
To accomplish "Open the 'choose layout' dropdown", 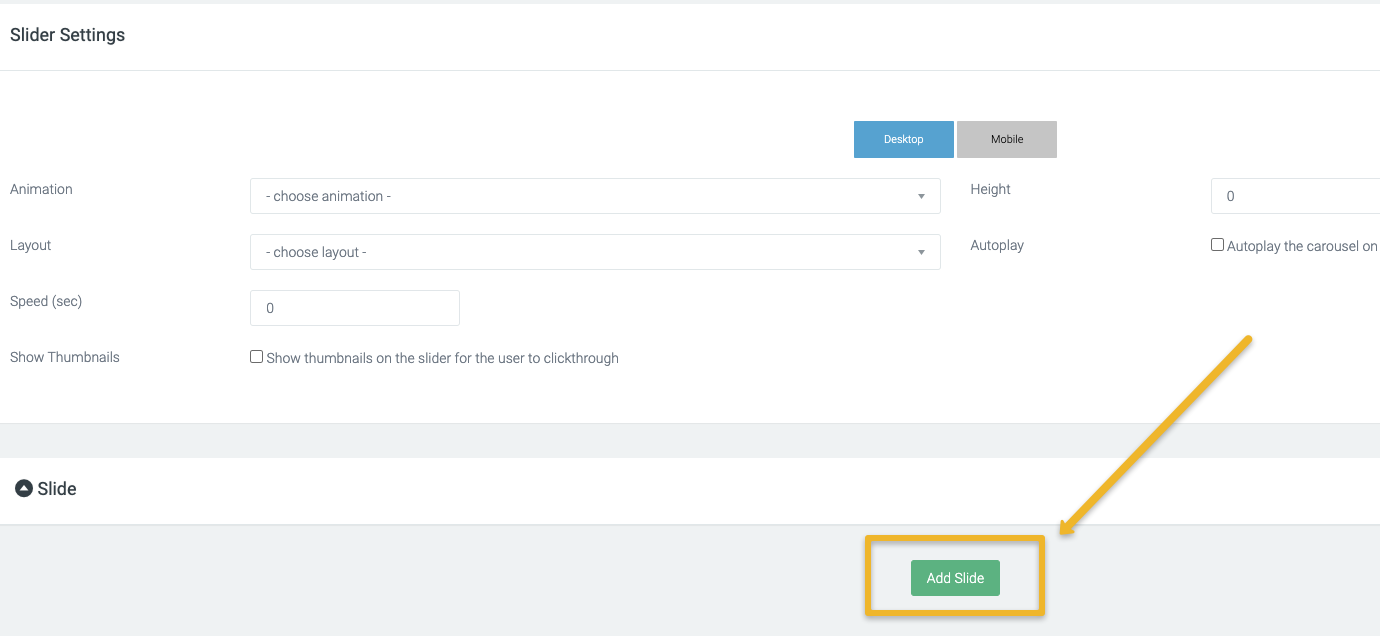I will pyautogui.click(x=594, y=253).
